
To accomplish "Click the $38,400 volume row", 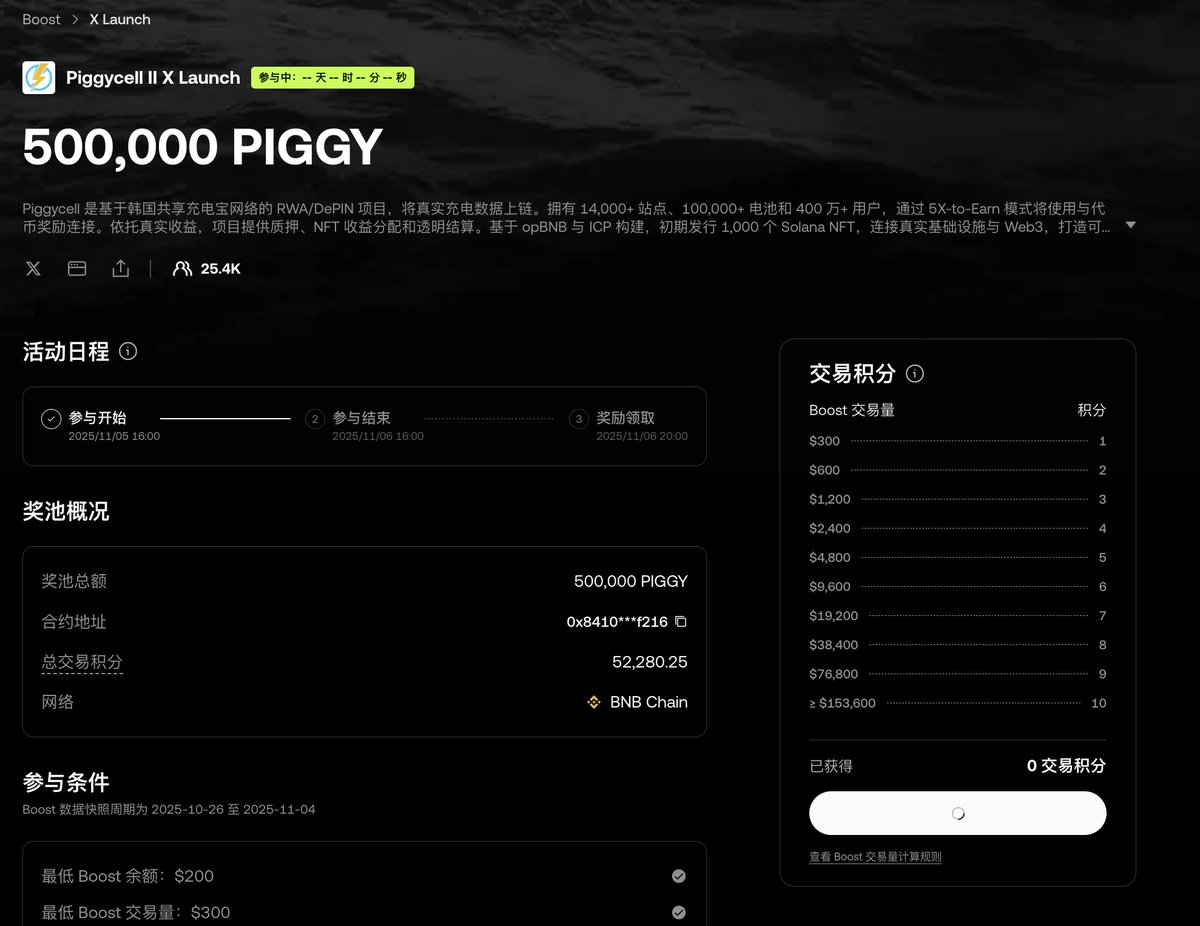I will pos(957,645).
